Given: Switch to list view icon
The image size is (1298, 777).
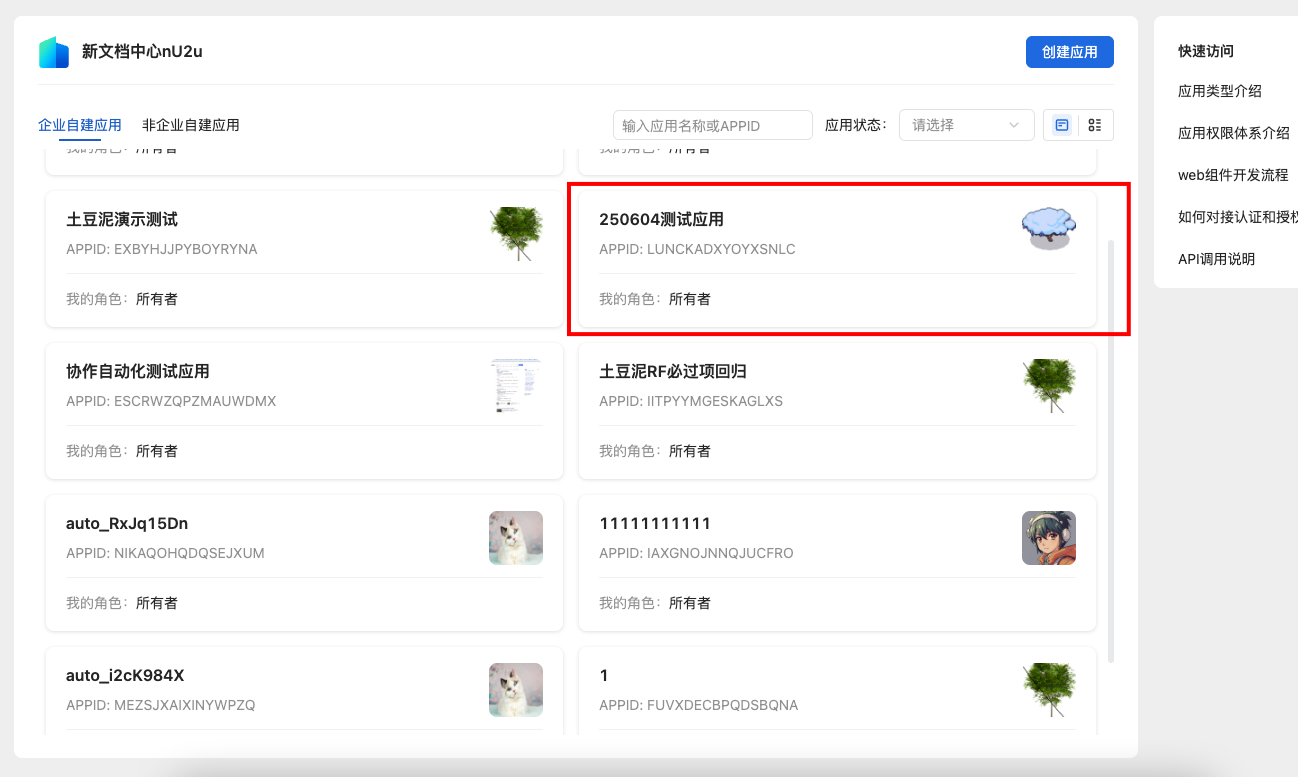Looking at the screenshot, I should pyautogui.click(x=1095, y=125).
